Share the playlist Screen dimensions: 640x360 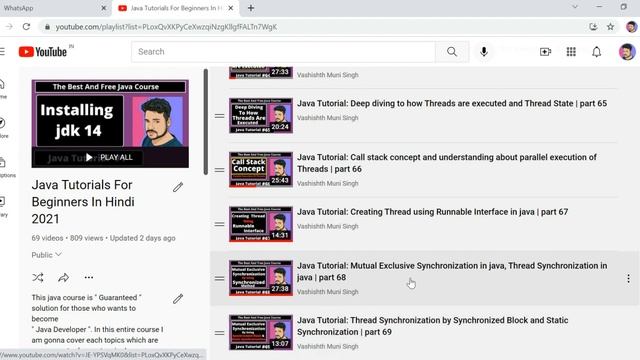tap(63, 278)
